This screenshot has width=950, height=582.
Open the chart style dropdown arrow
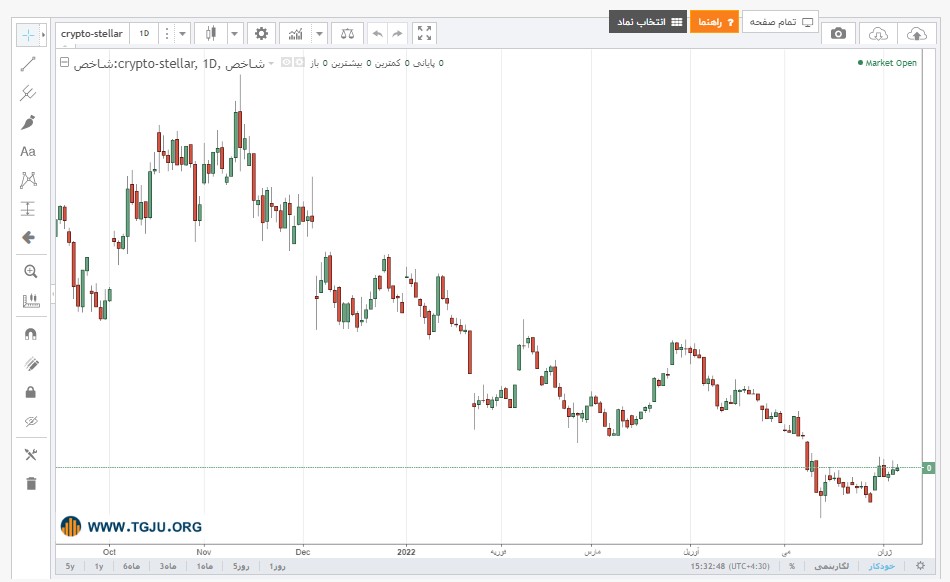[234, 34]
